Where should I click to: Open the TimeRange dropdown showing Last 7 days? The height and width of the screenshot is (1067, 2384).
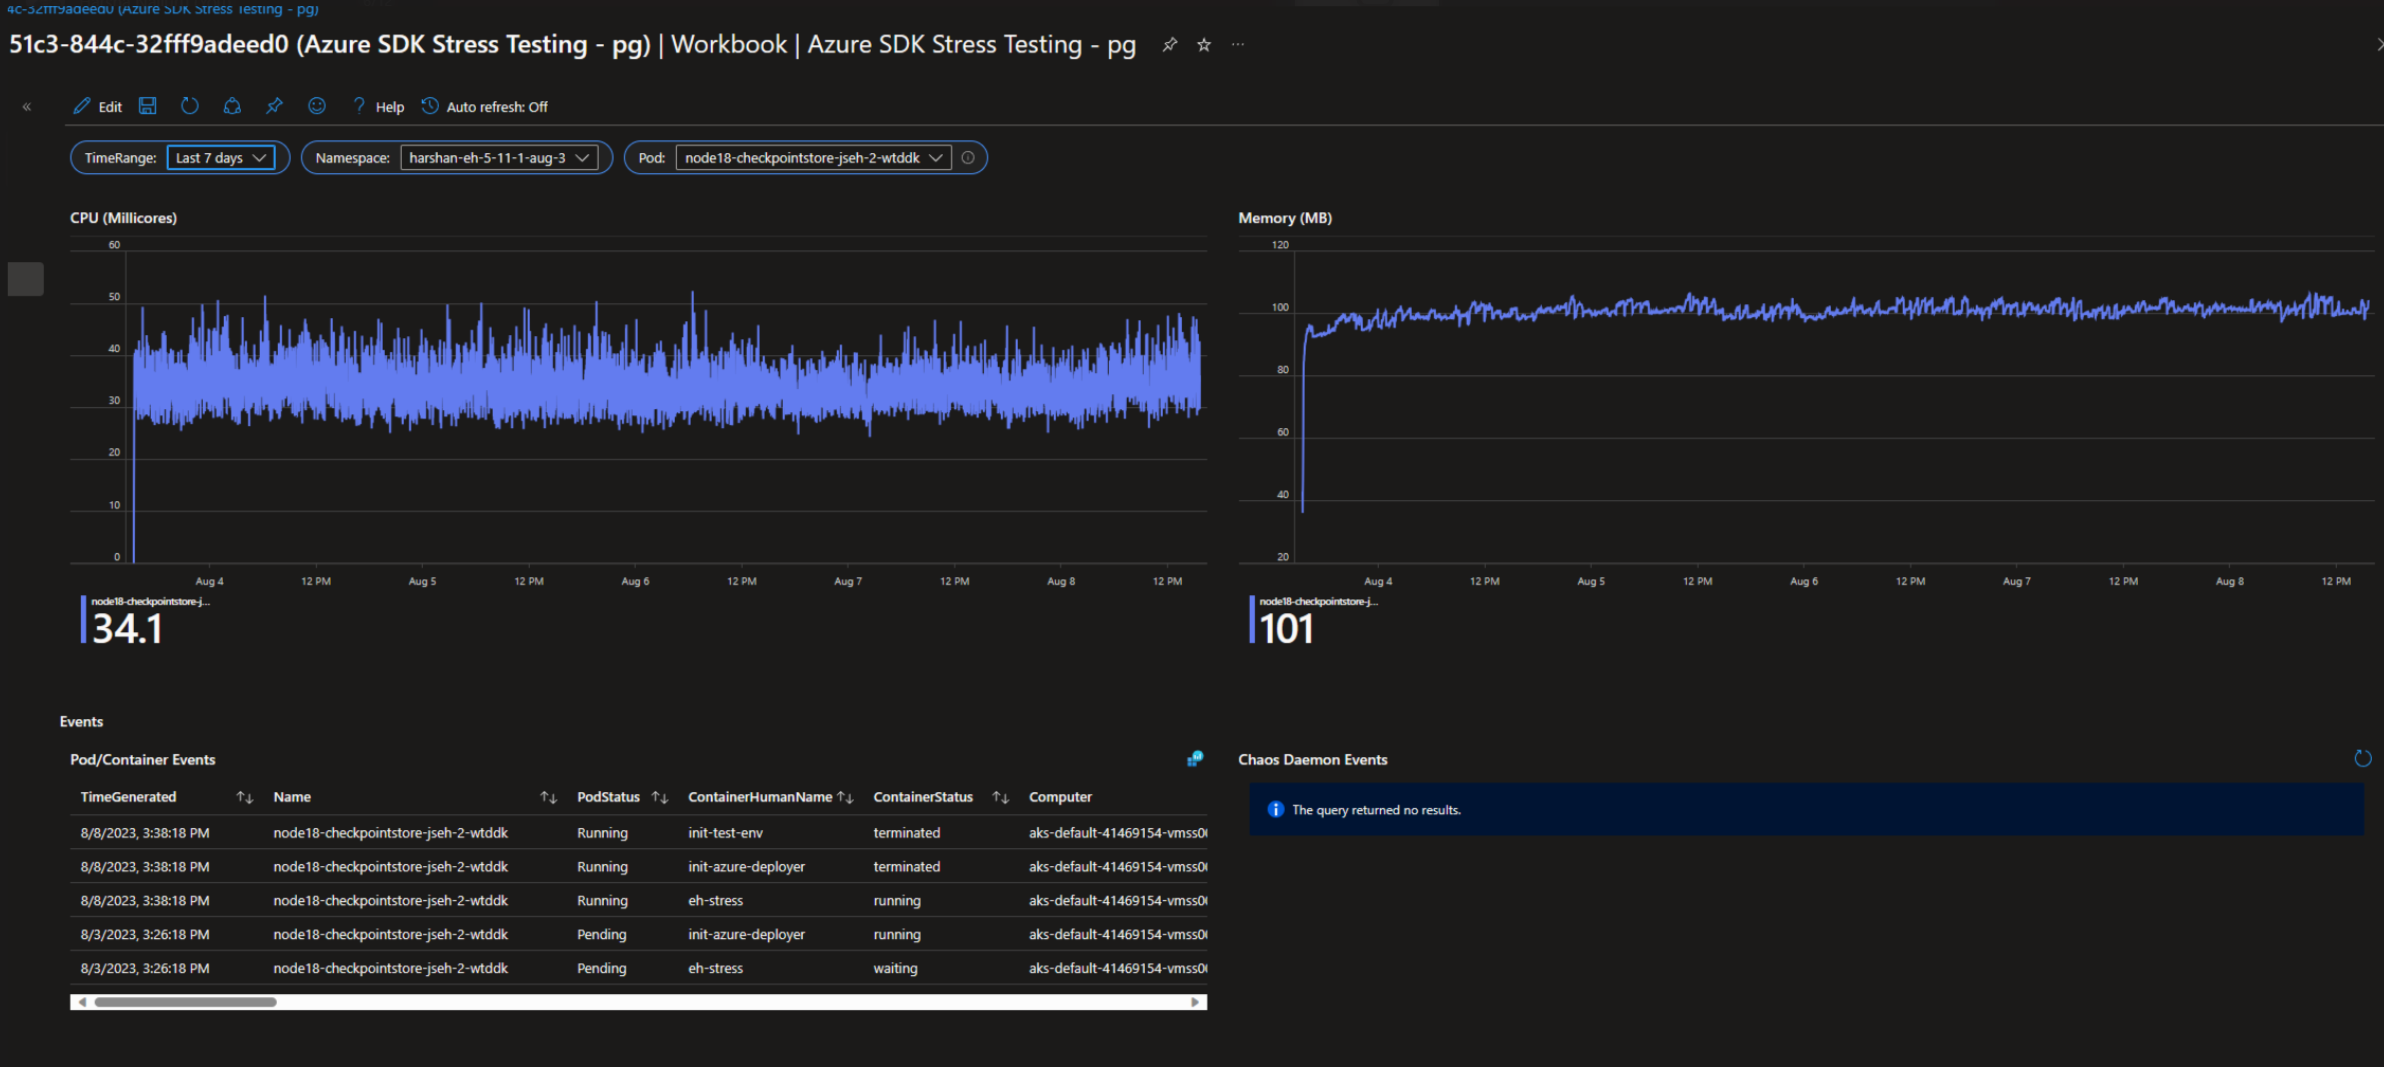click(222, 157)
